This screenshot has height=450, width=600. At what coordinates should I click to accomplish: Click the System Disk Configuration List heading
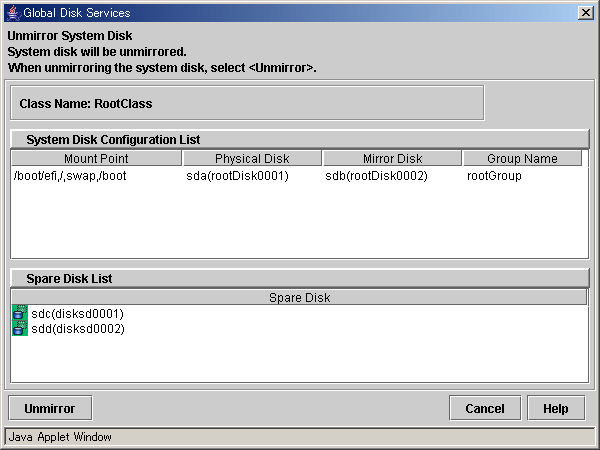[x=113, y=140]
